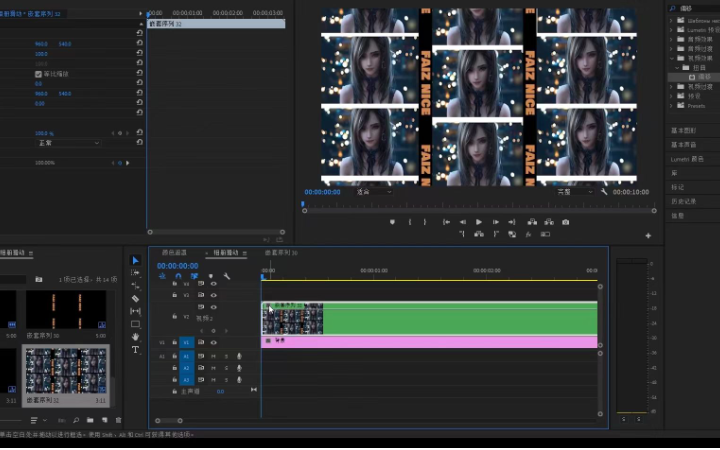Delete with project panel trash icon
Image resolution: width=720 pixels, height=450 pixels.
click(x=118, y=420)
